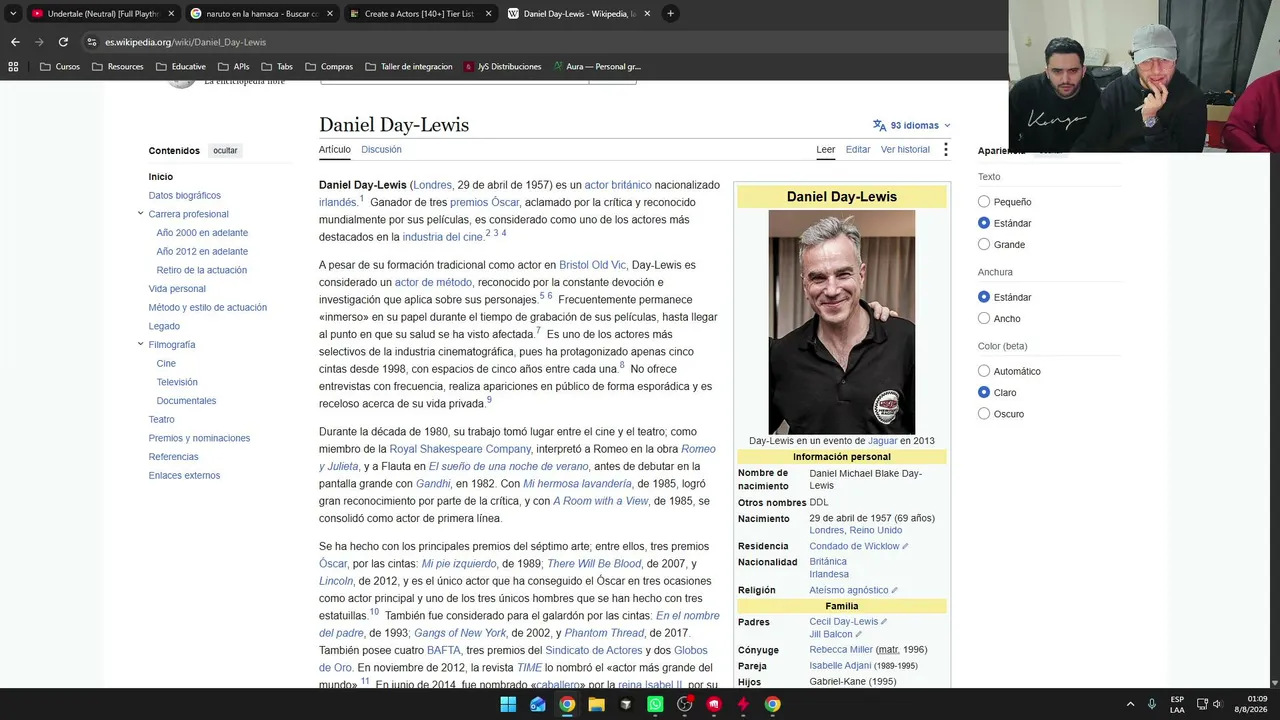1280x720 pixels.
Task: Select the Estándar width option
Action: tap(984, 297)
